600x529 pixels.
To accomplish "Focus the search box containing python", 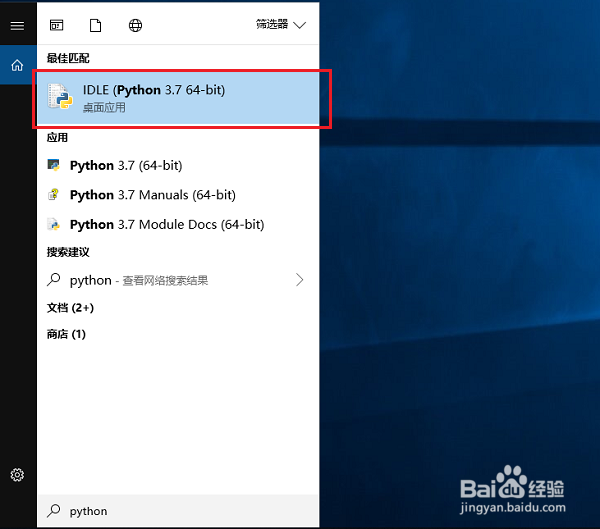I will [178, 511].
